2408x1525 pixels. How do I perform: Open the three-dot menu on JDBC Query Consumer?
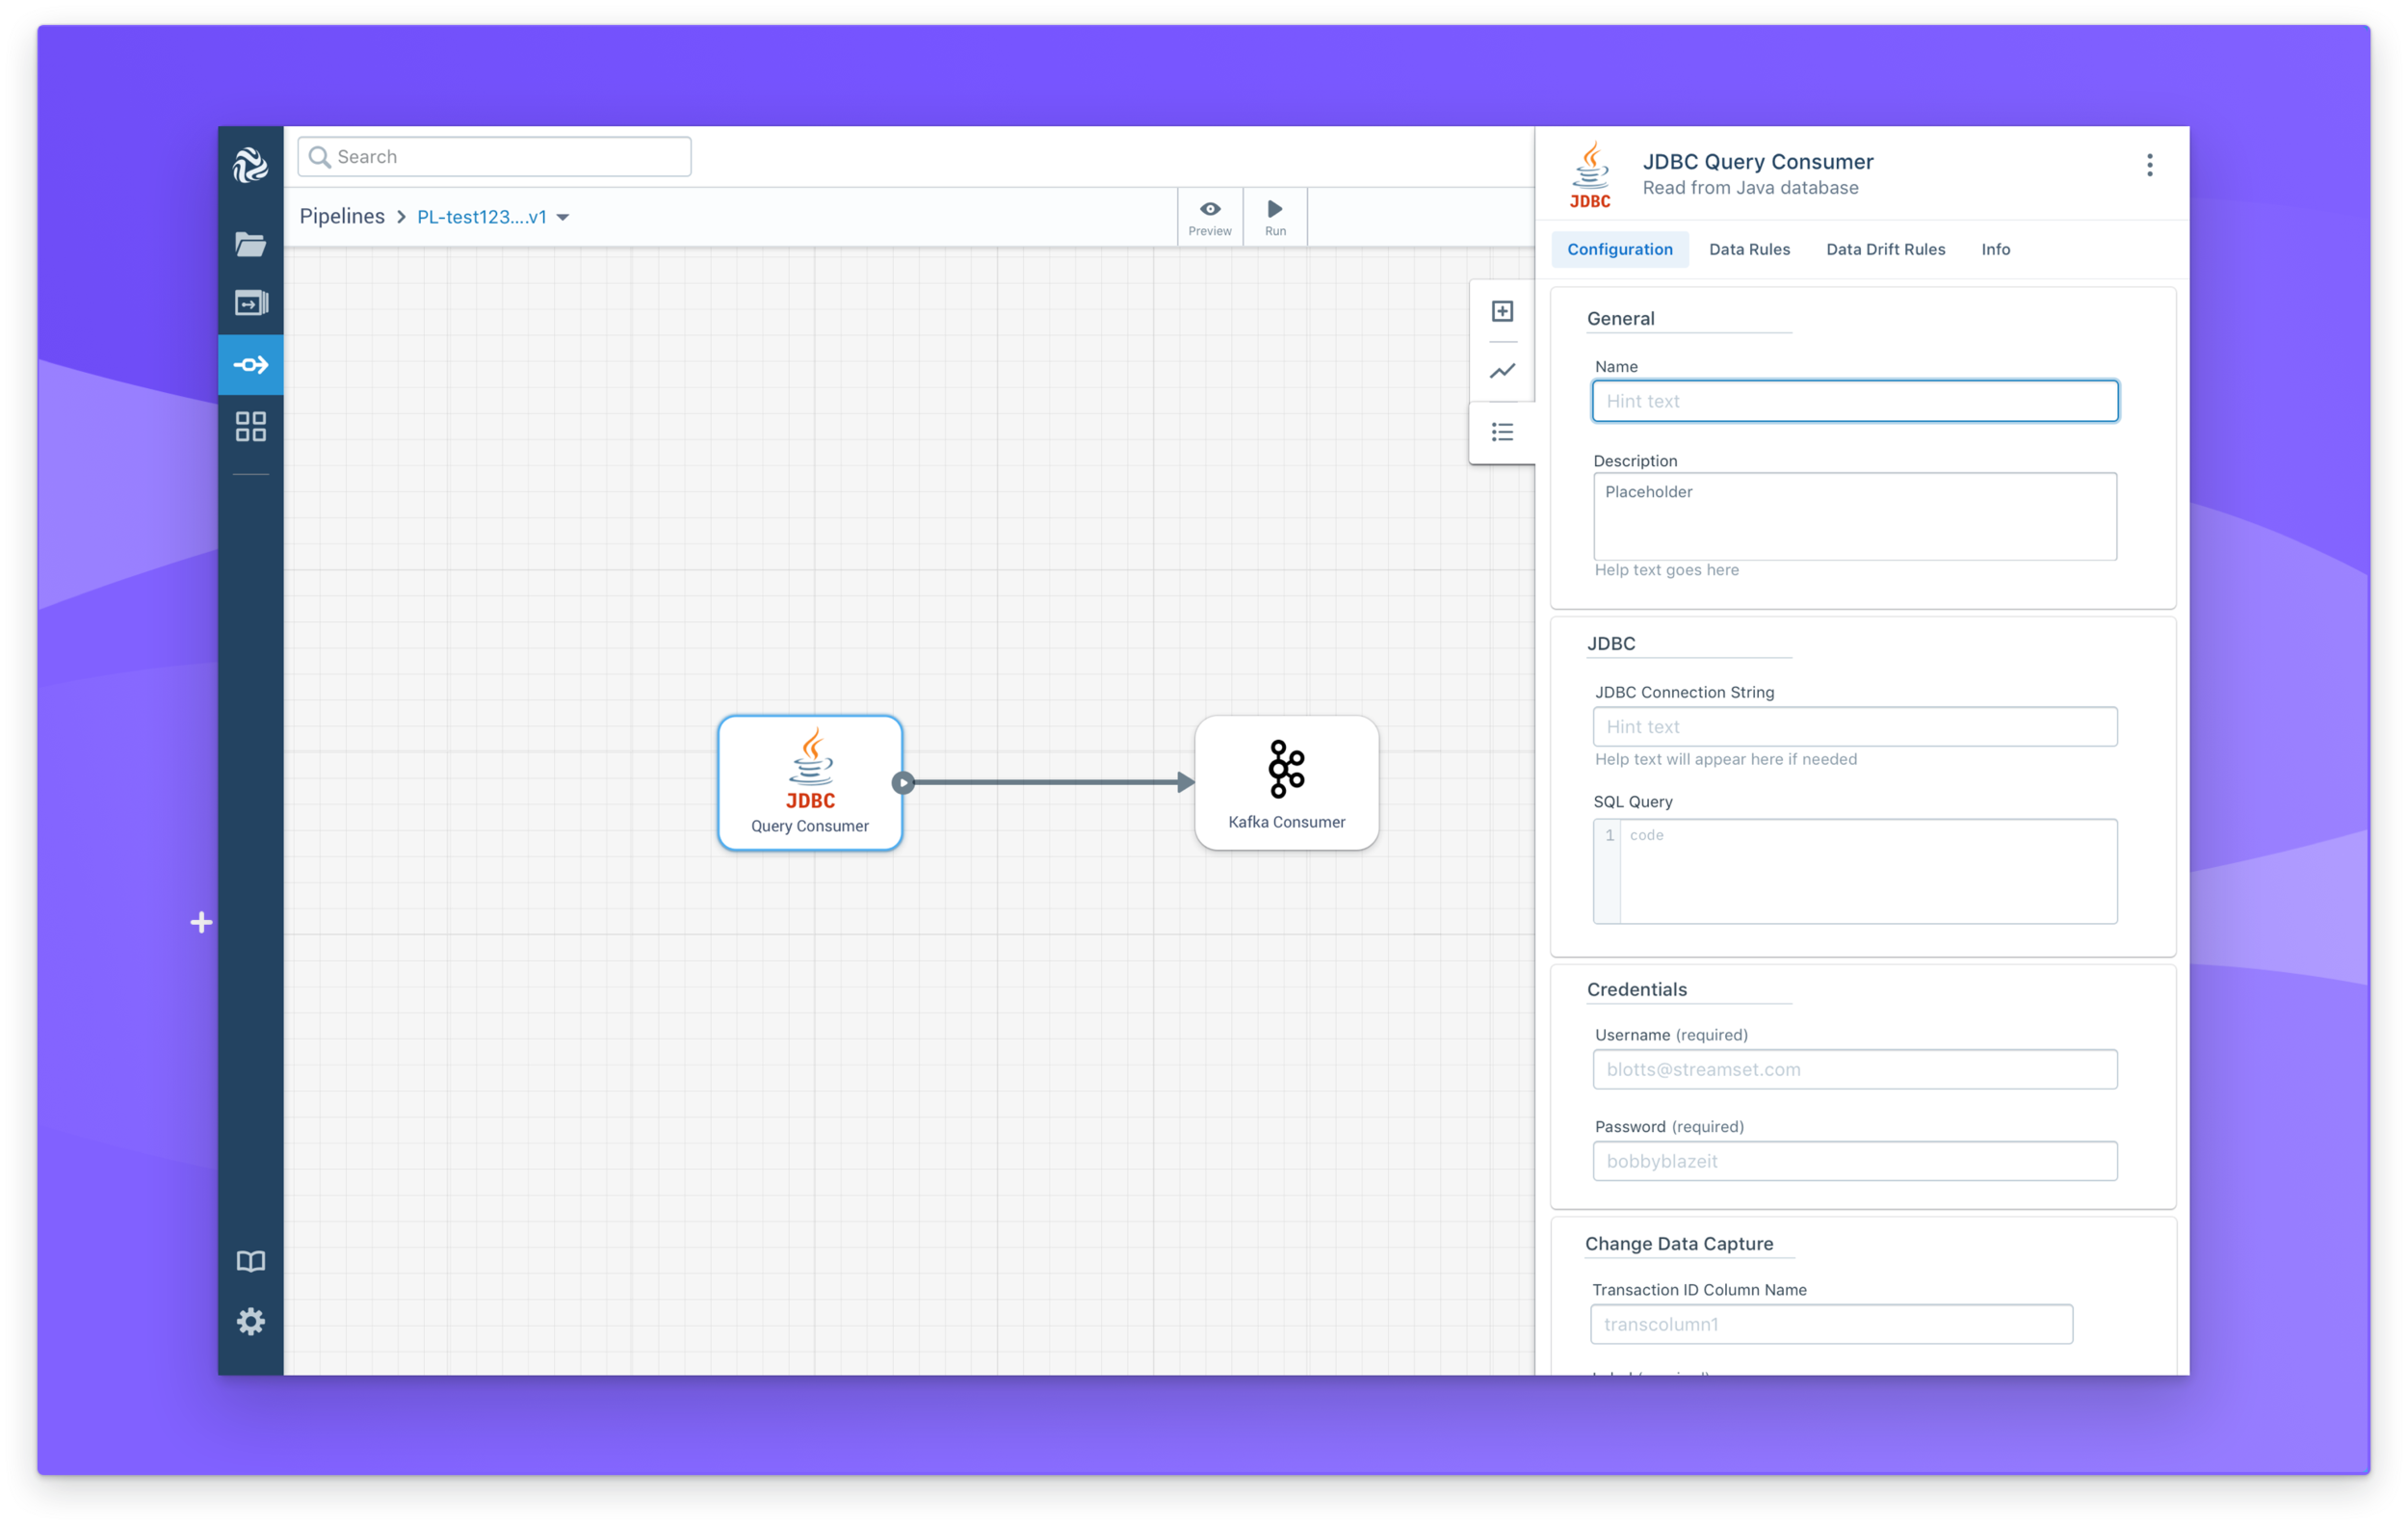(x=2149, y=164)
